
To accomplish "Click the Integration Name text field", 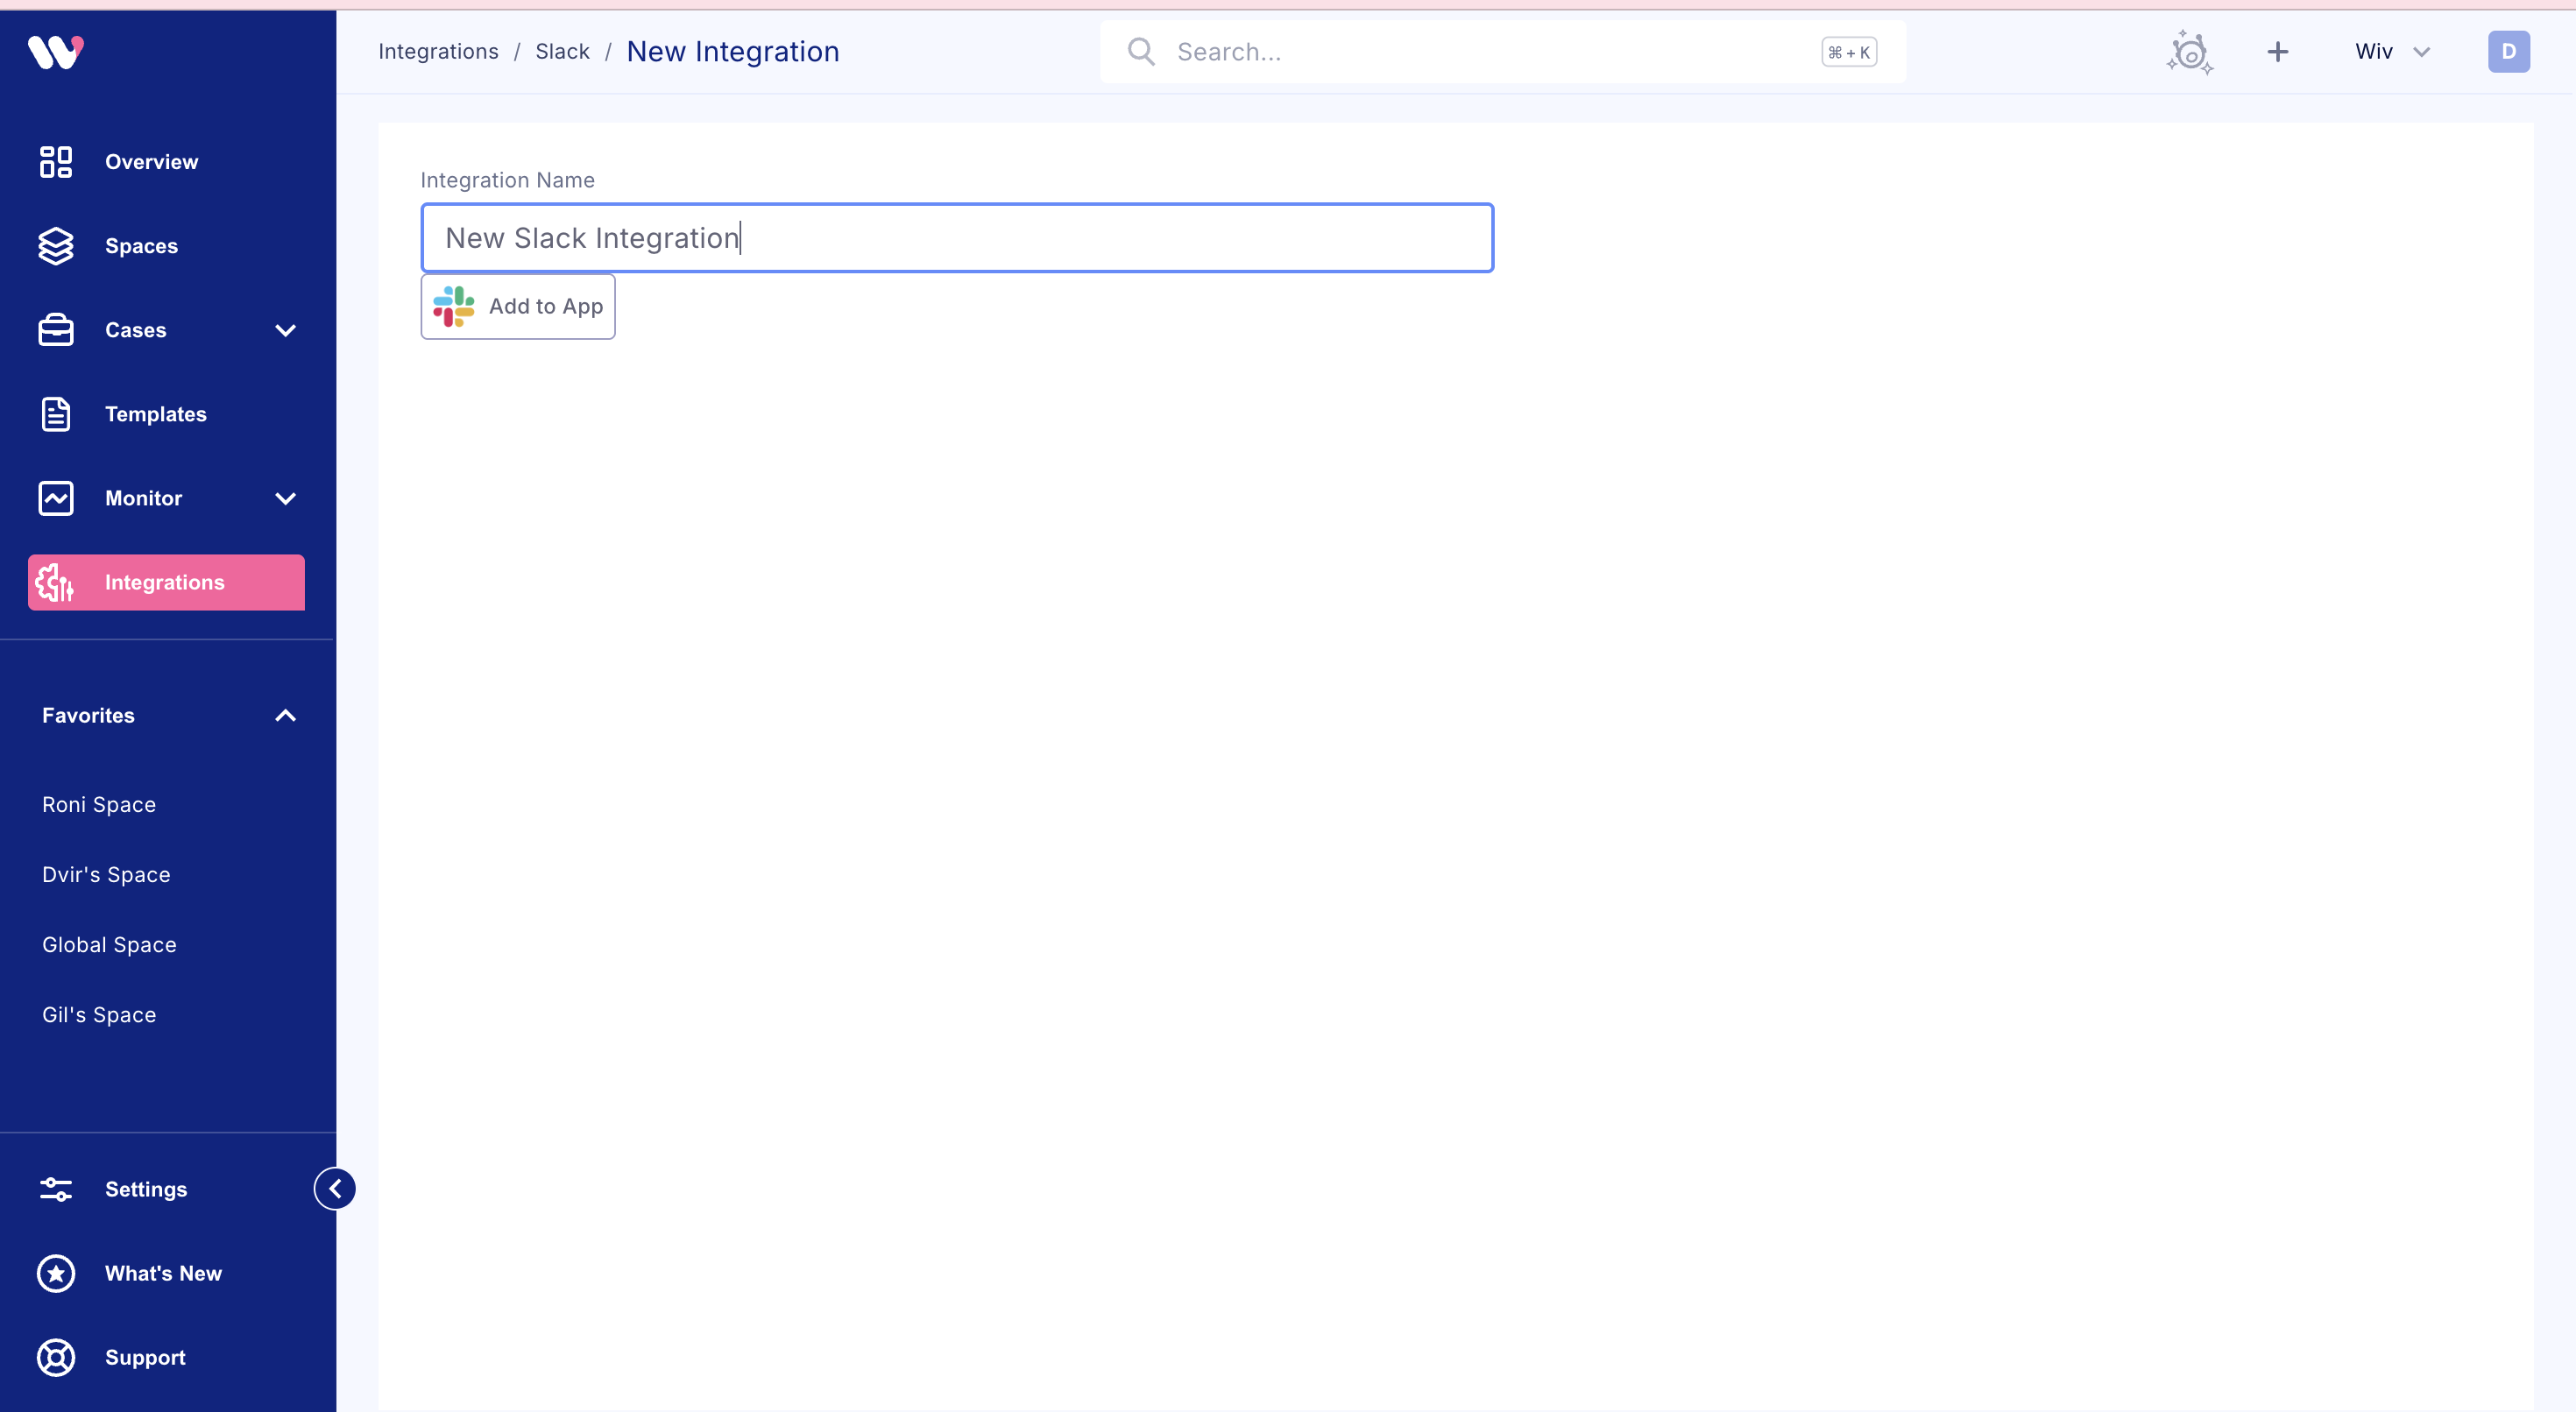I will 956,238.
